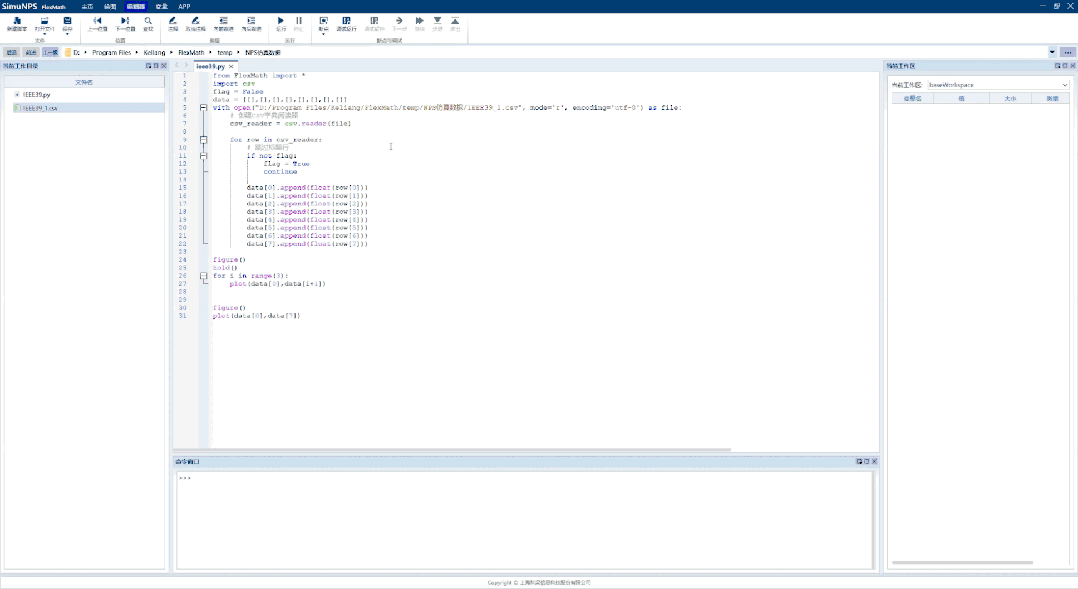Click the Run (运行) play icon

coord(281,21)
